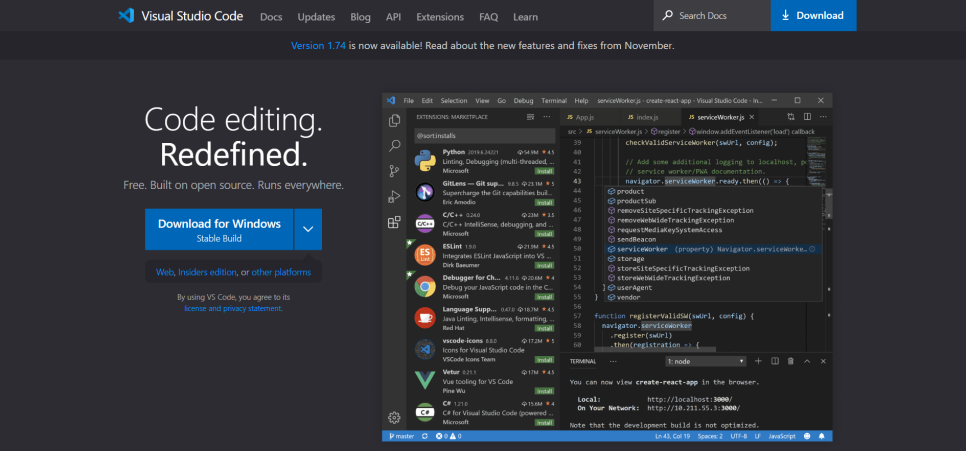Open the Web link below the download button

coord(165,272)
